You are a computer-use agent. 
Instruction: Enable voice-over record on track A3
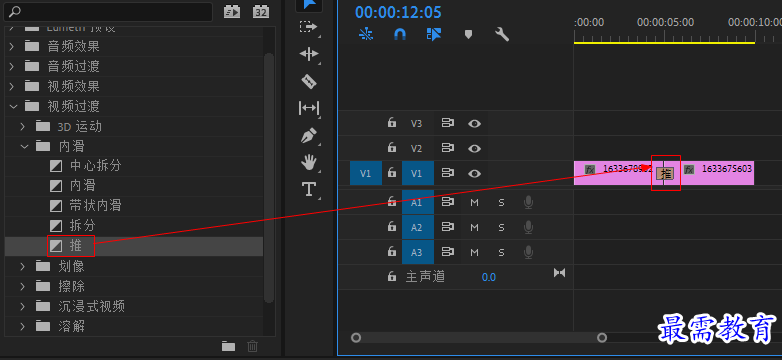click(x=528, y=252)
